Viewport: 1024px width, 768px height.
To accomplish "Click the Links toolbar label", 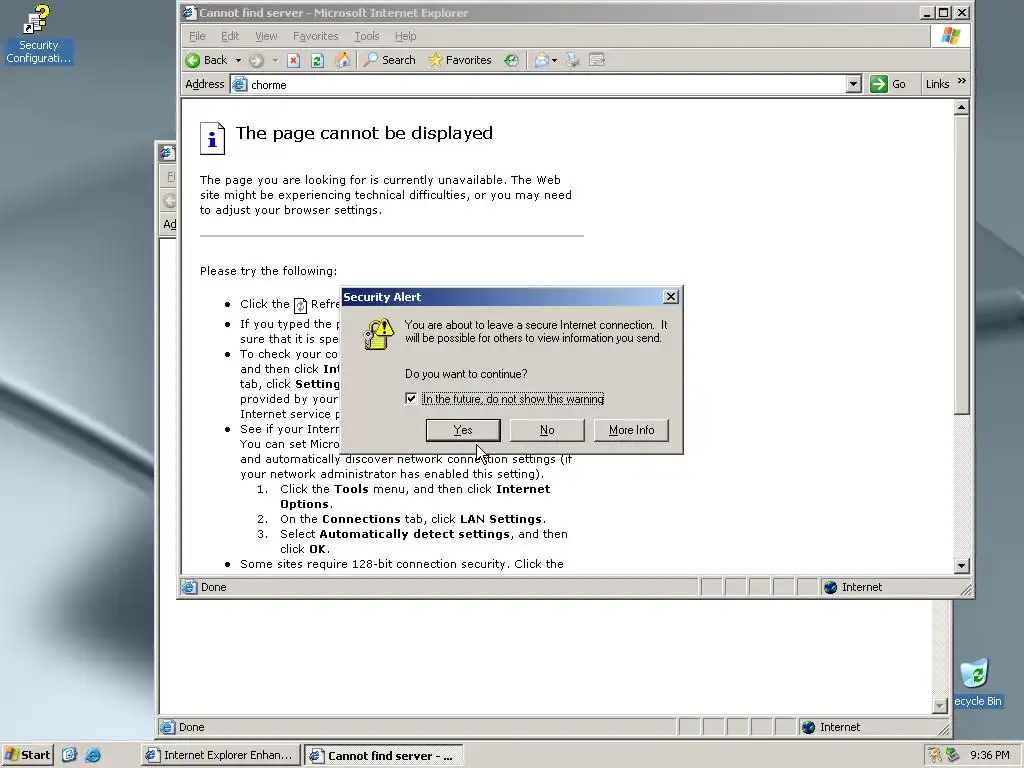I will click(938, 84).
